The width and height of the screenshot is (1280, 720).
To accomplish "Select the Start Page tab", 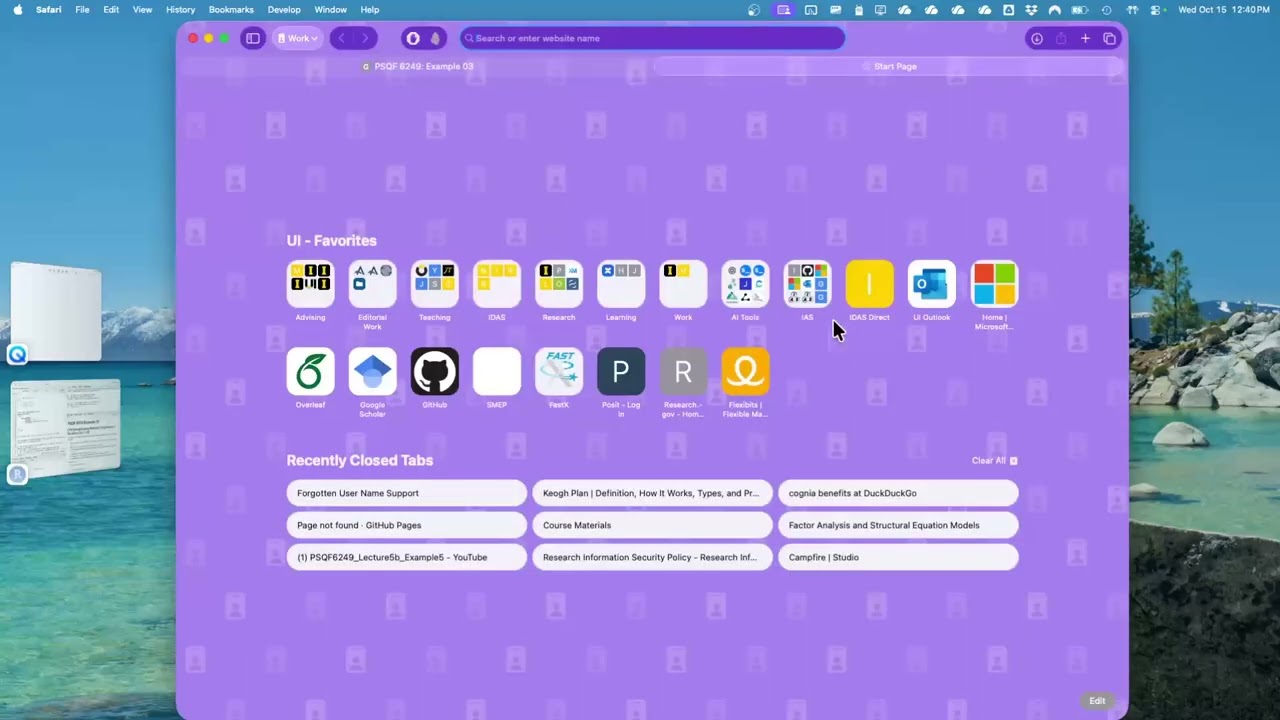I will (x=889, y=66).
